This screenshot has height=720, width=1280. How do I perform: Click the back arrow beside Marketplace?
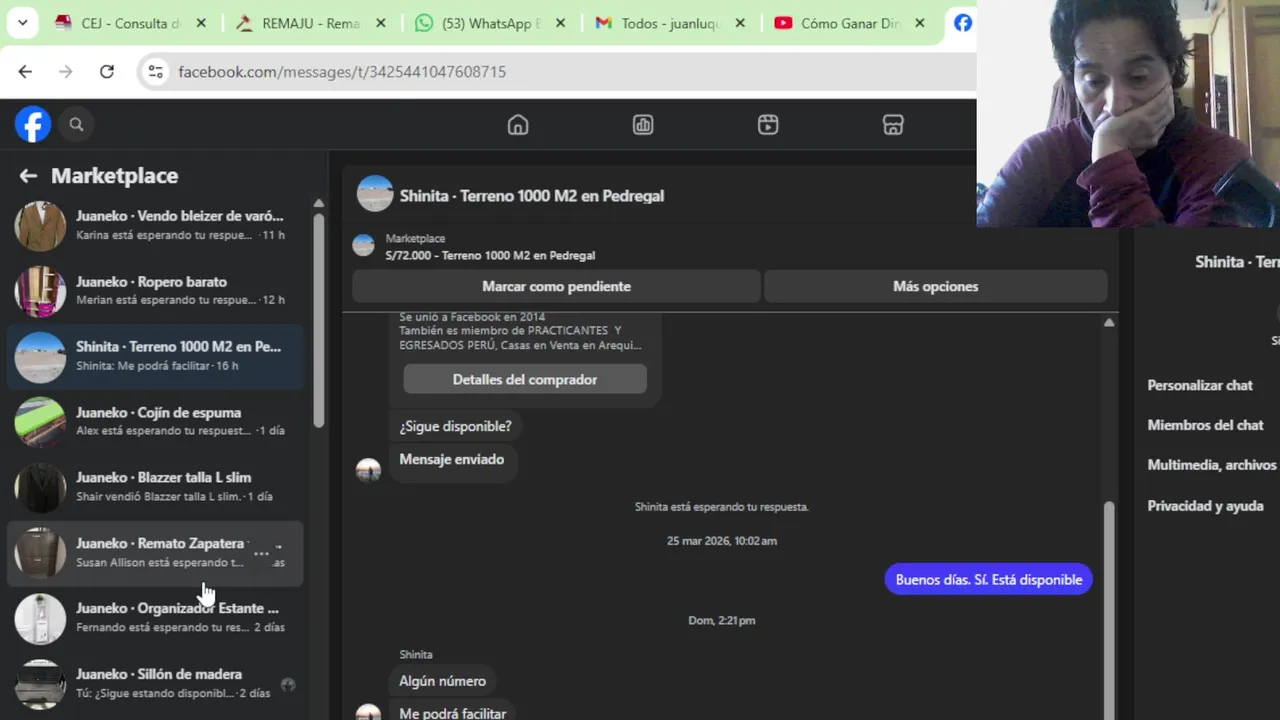(x=28, y=176)
